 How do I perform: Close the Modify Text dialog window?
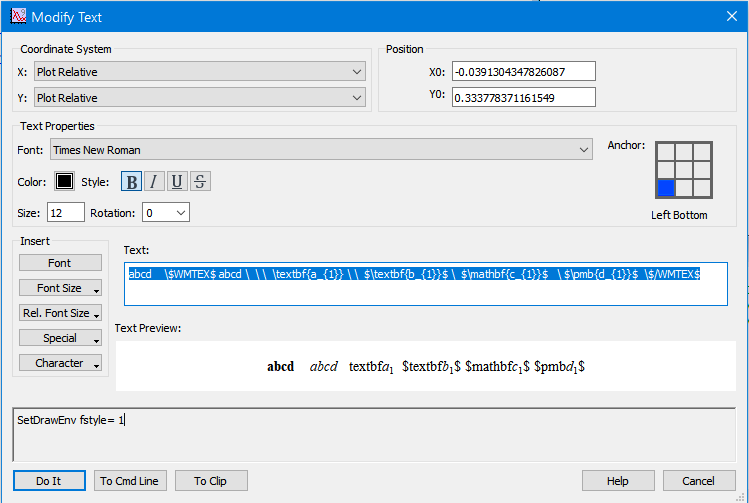click(725, 17)
